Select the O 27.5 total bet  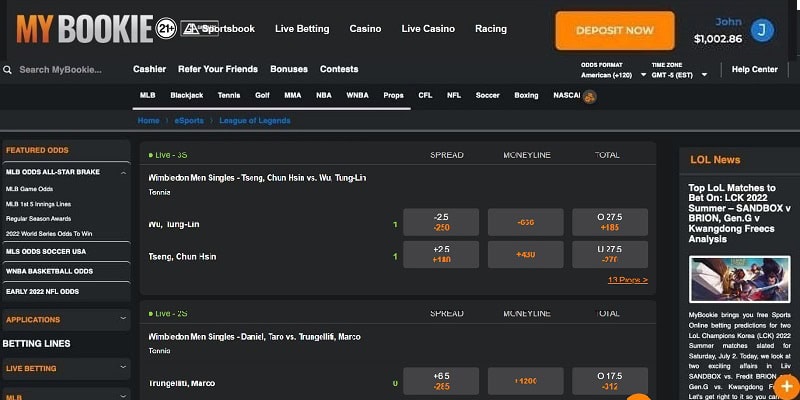click(610, 222)
